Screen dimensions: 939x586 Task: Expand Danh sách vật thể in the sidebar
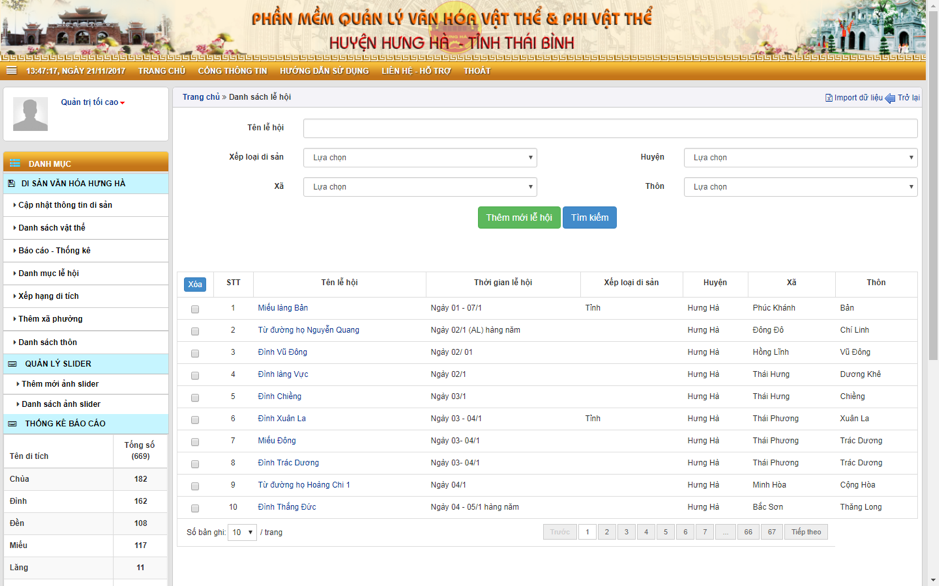(52, 228)
